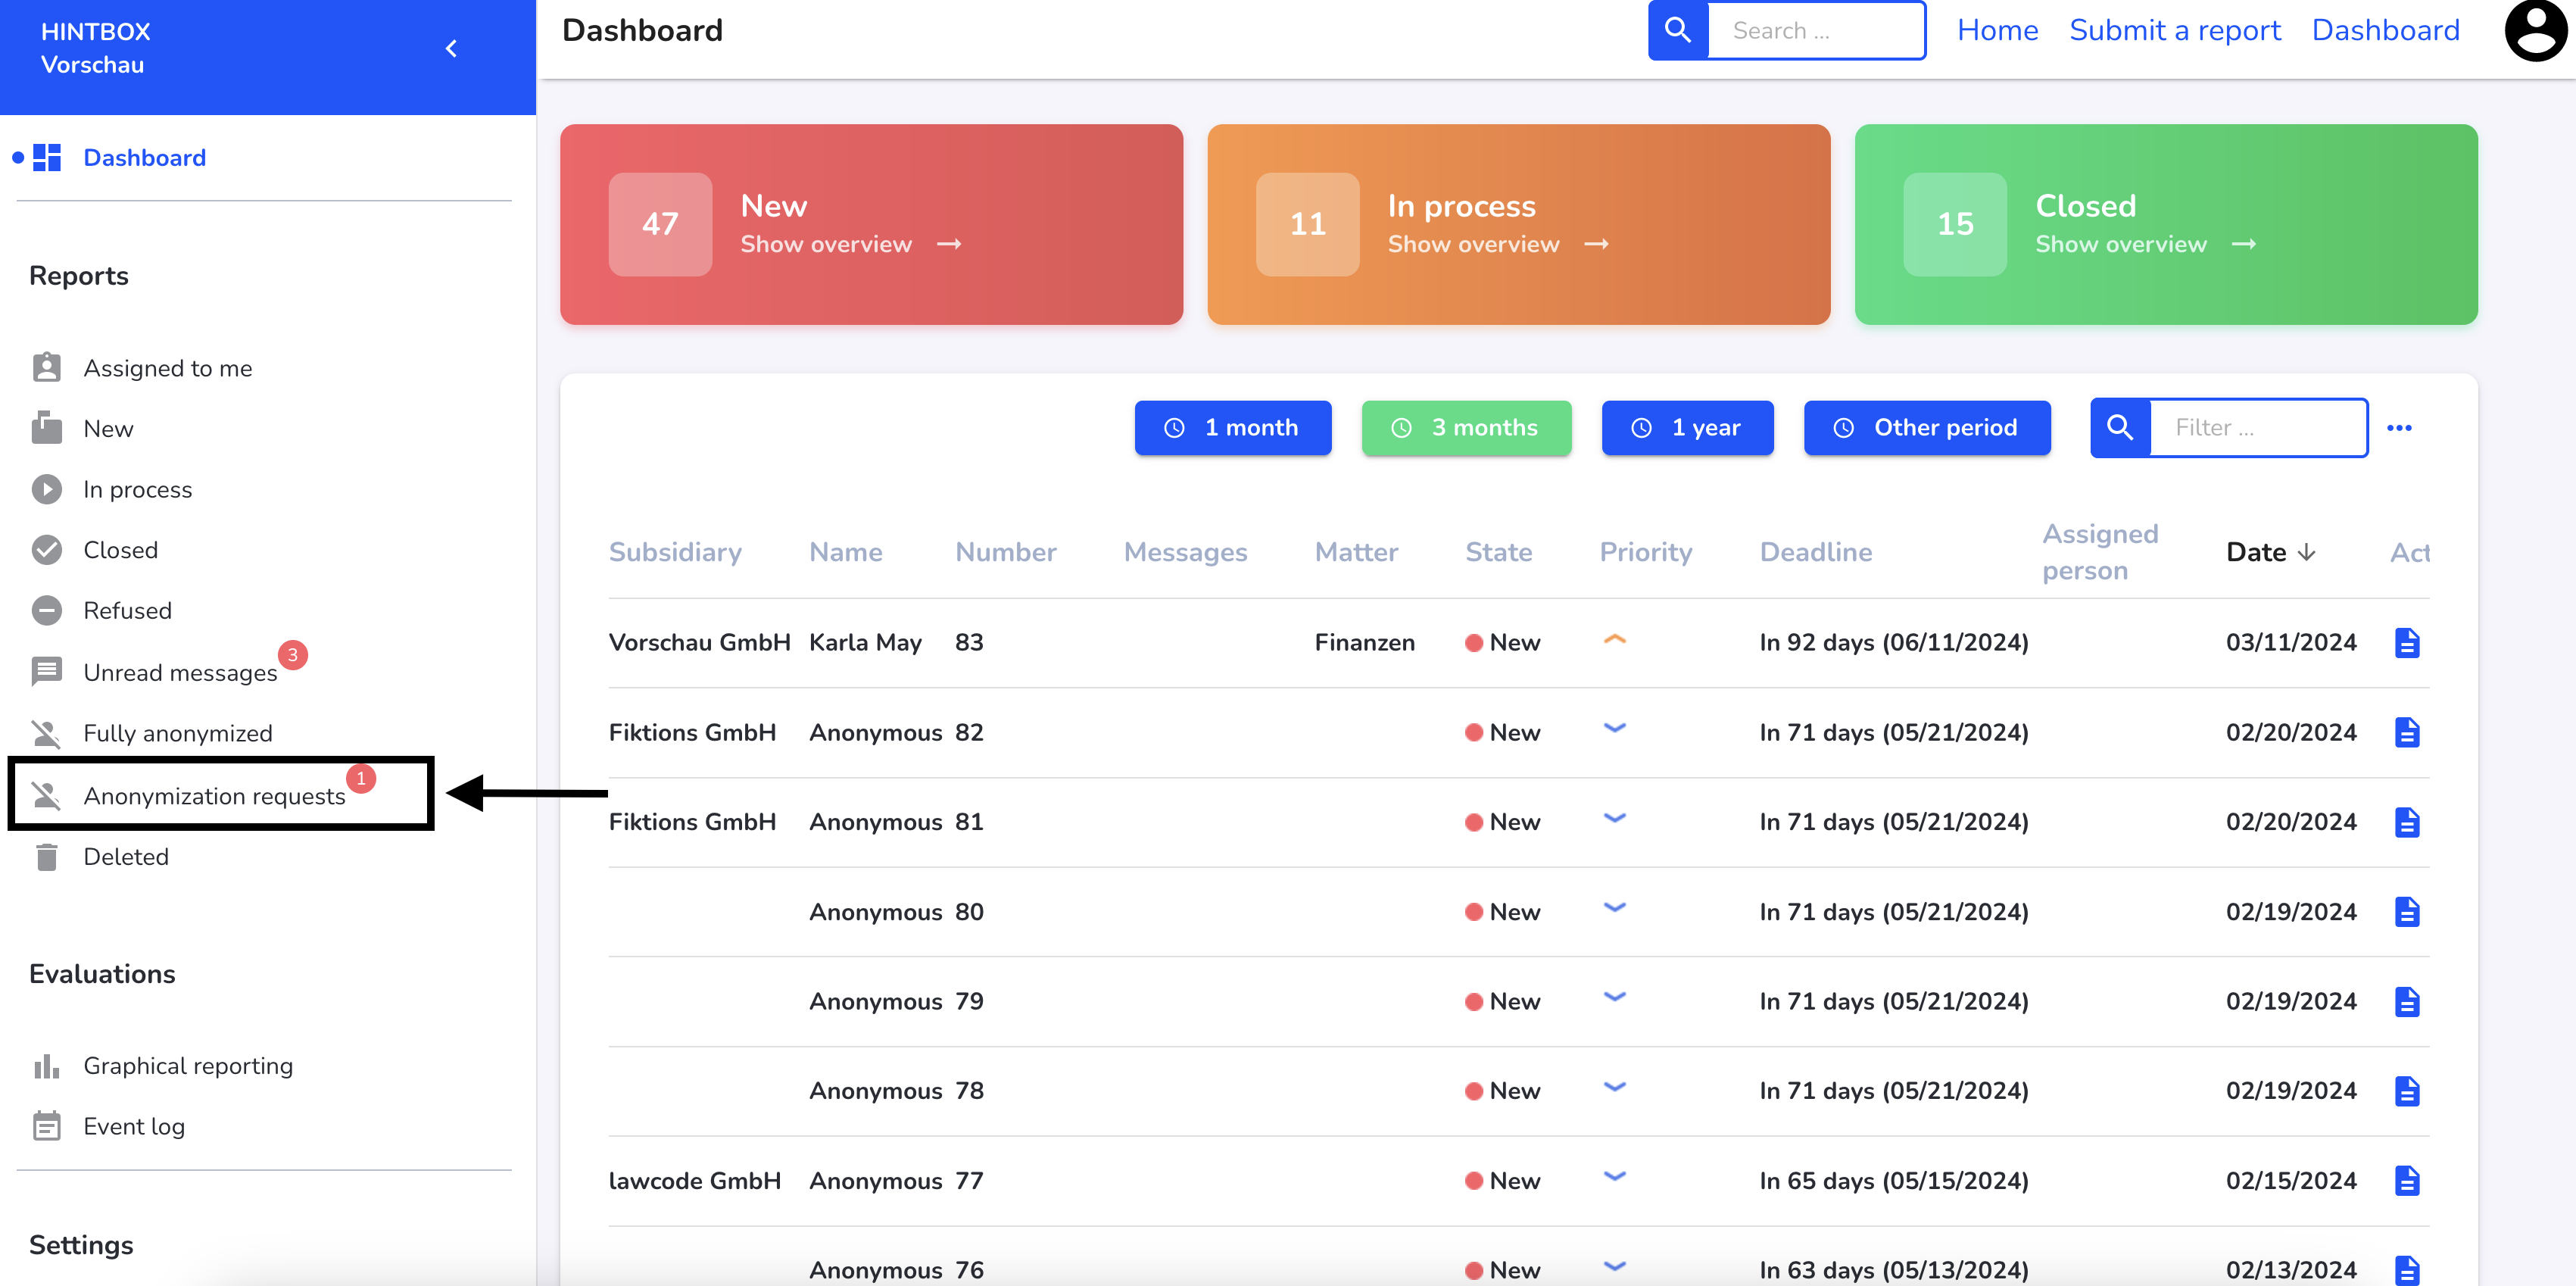Click low priority chevron for report 77
Image resolution: width=2576 pixels, height=1286 pixels.
(1614, 1176)
